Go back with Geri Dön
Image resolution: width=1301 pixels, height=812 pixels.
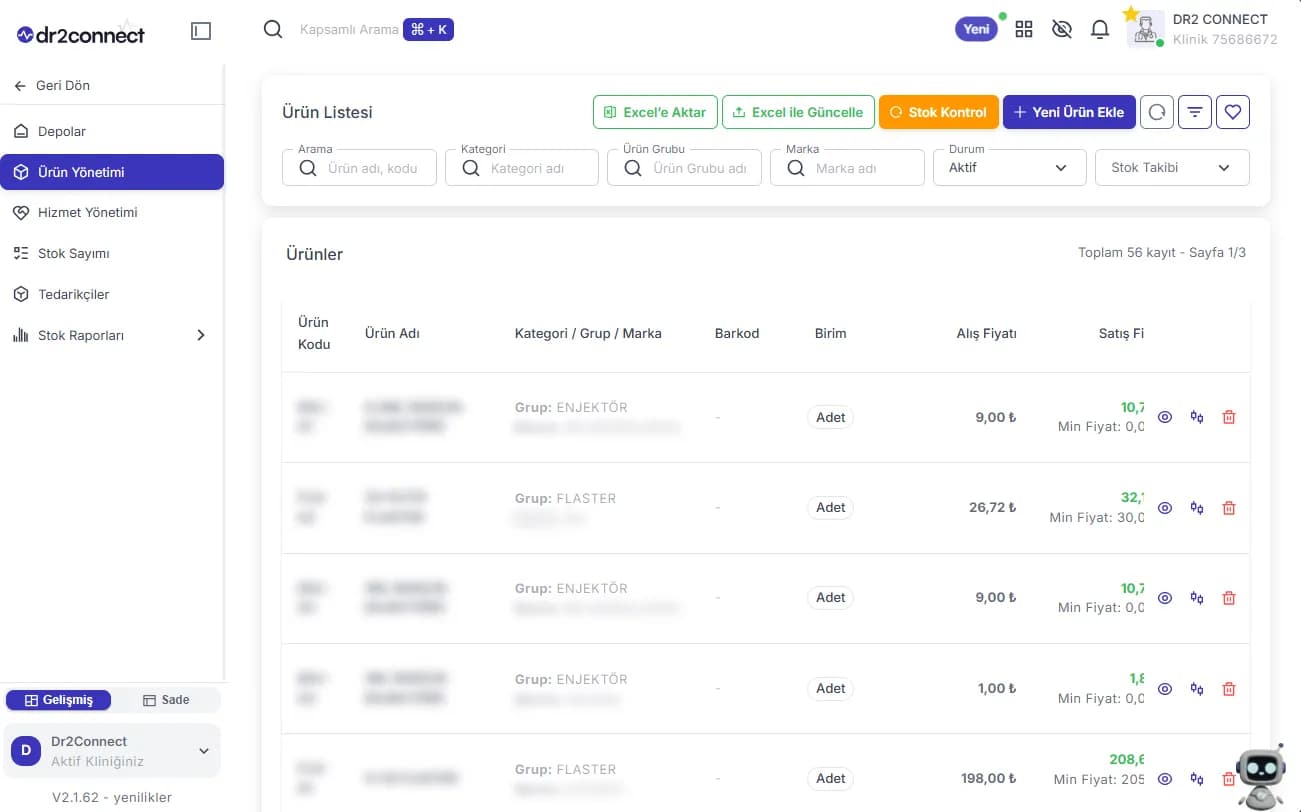[52, 85]
